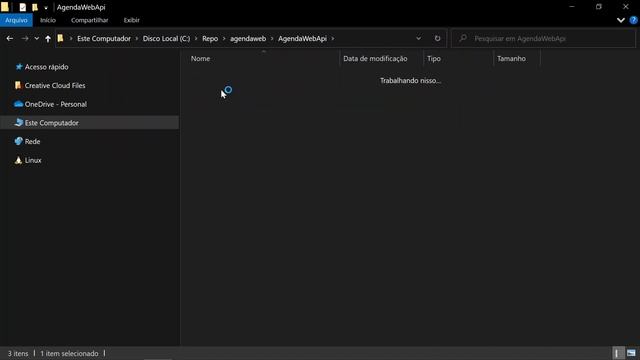Navigate to Disco Local (C:) breadcrumb
This screenshot has height=360, width=640.
(166, 38)
